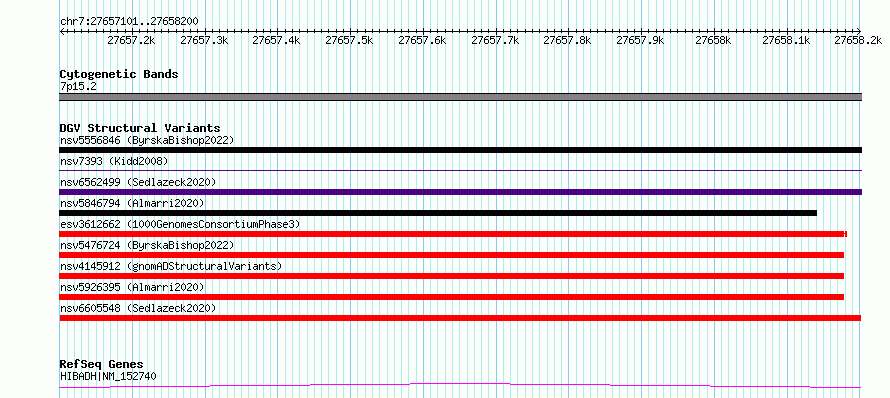Click the 27657.4k ruler tick label

click(276, 40)
